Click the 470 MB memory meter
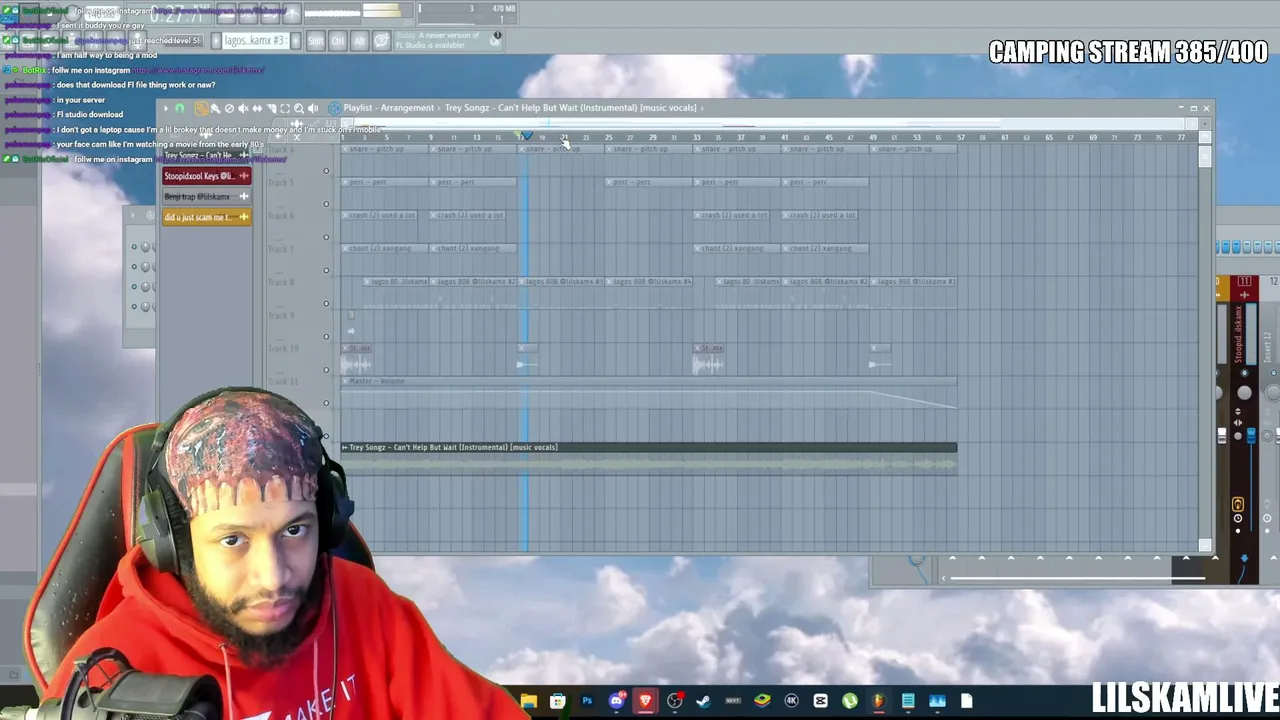Screen dimensions: 1280x720 pos(503,9)
